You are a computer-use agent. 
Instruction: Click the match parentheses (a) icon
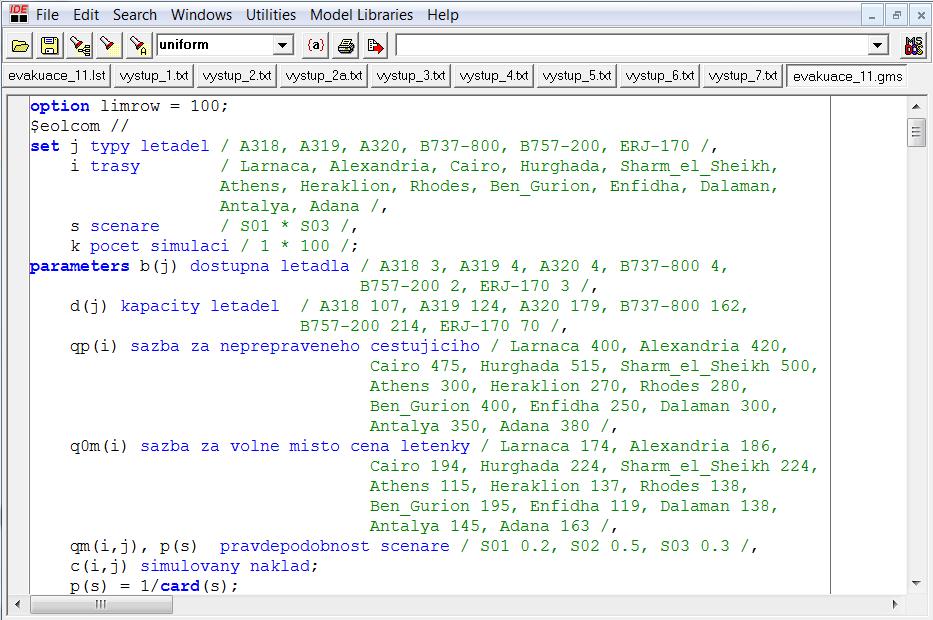tap(316, 46)
